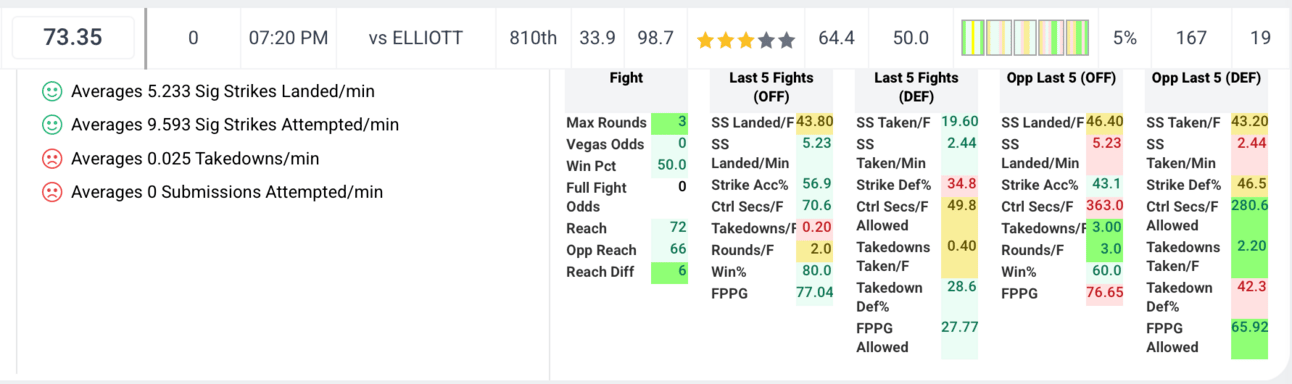
Task: Click the third gold star rating
Action: coord(746,40)
